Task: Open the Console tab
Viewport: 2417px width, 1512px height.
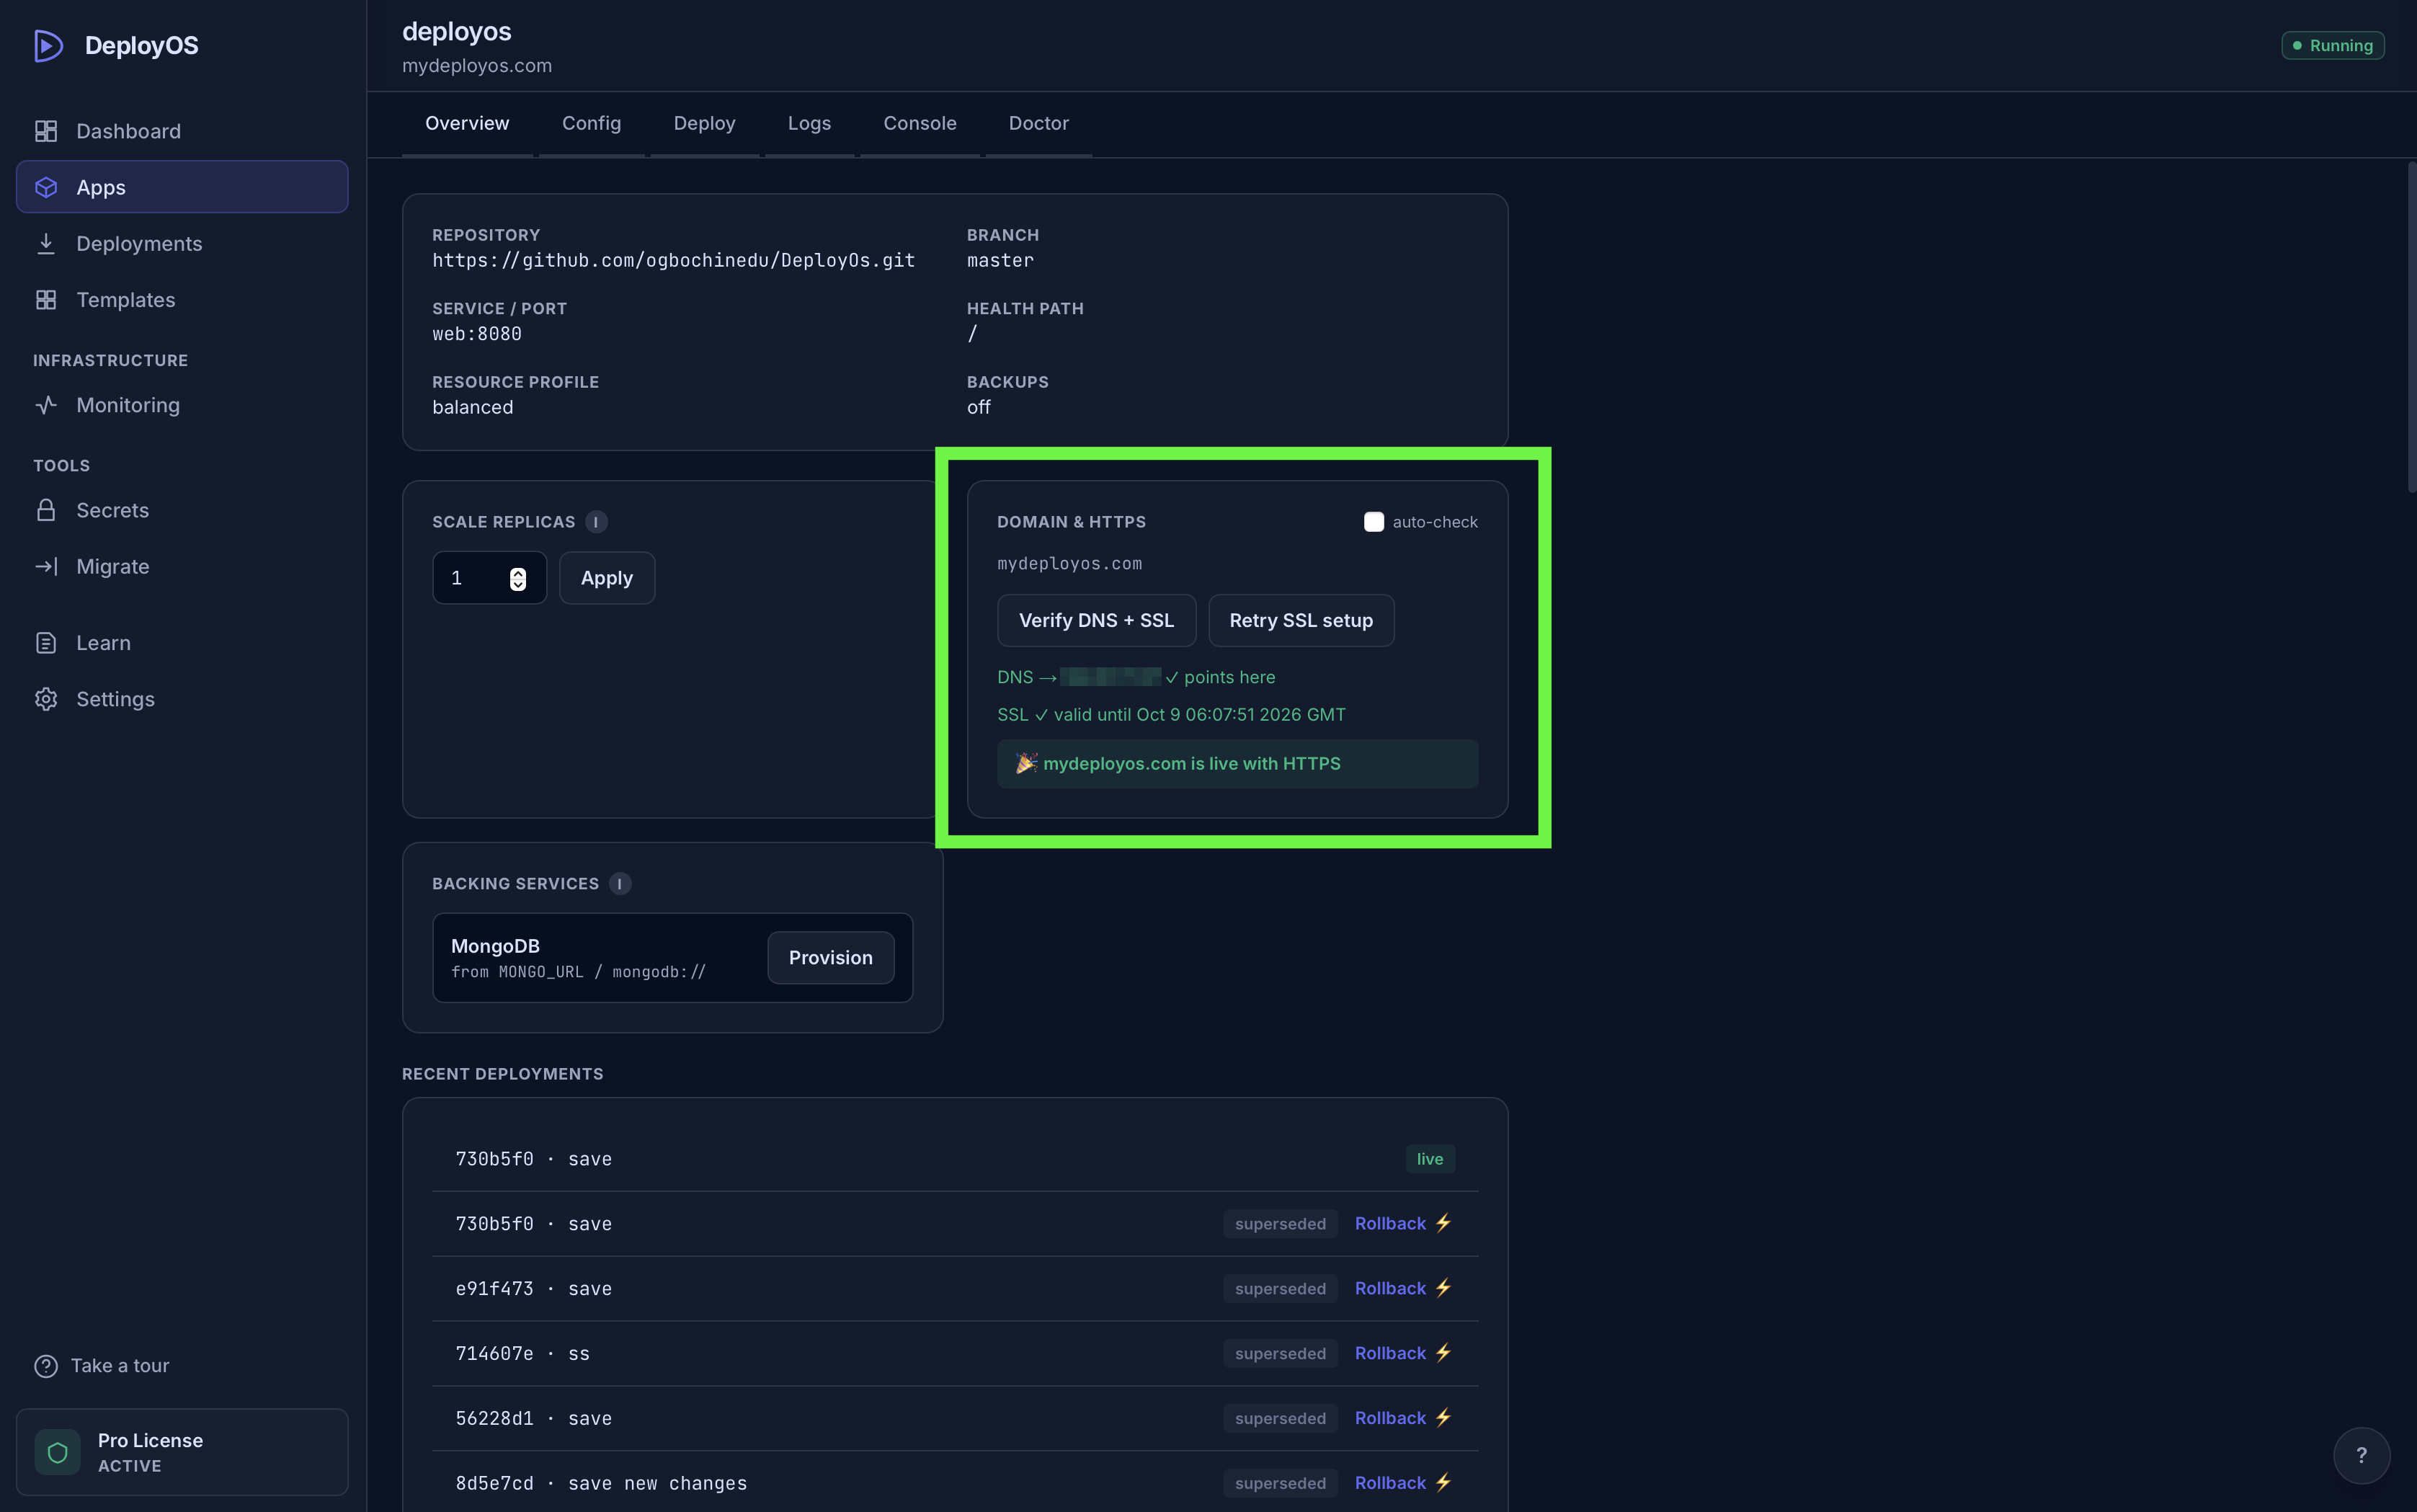Action: pos(920,123)
